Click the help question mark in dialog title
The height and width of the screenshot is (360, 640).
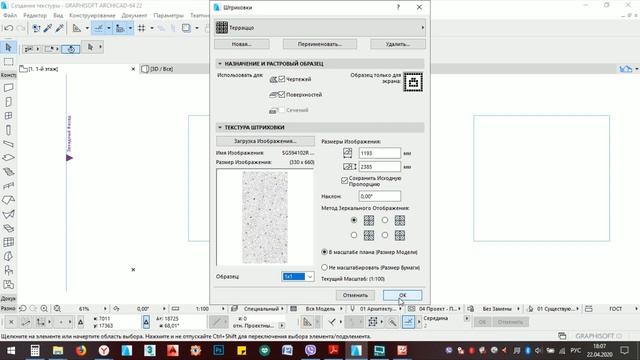398,7
